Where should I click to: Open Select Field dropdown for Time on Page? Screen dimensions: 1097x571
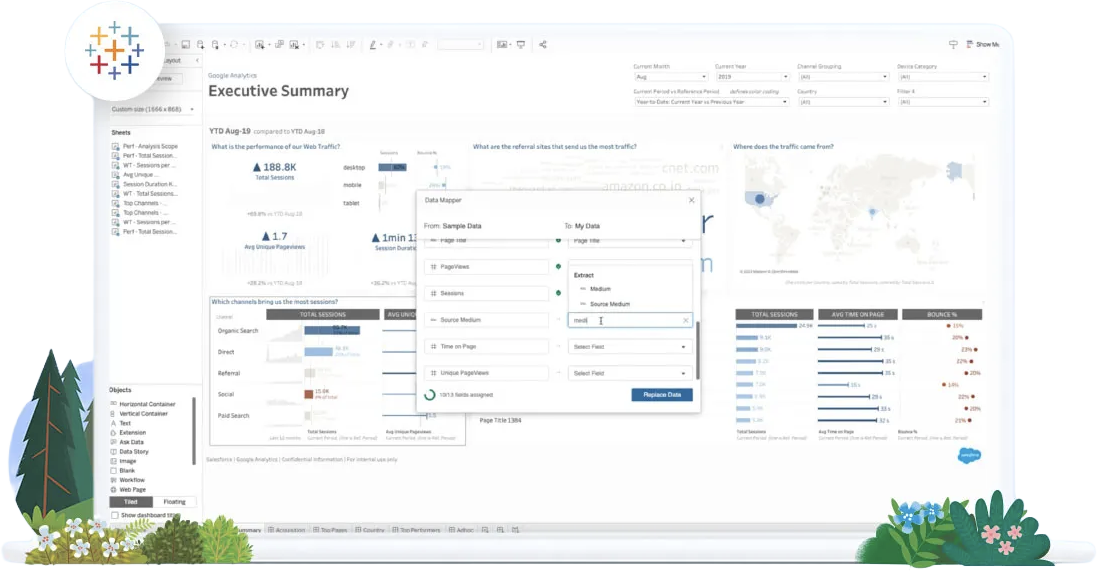tap(630, 347)
